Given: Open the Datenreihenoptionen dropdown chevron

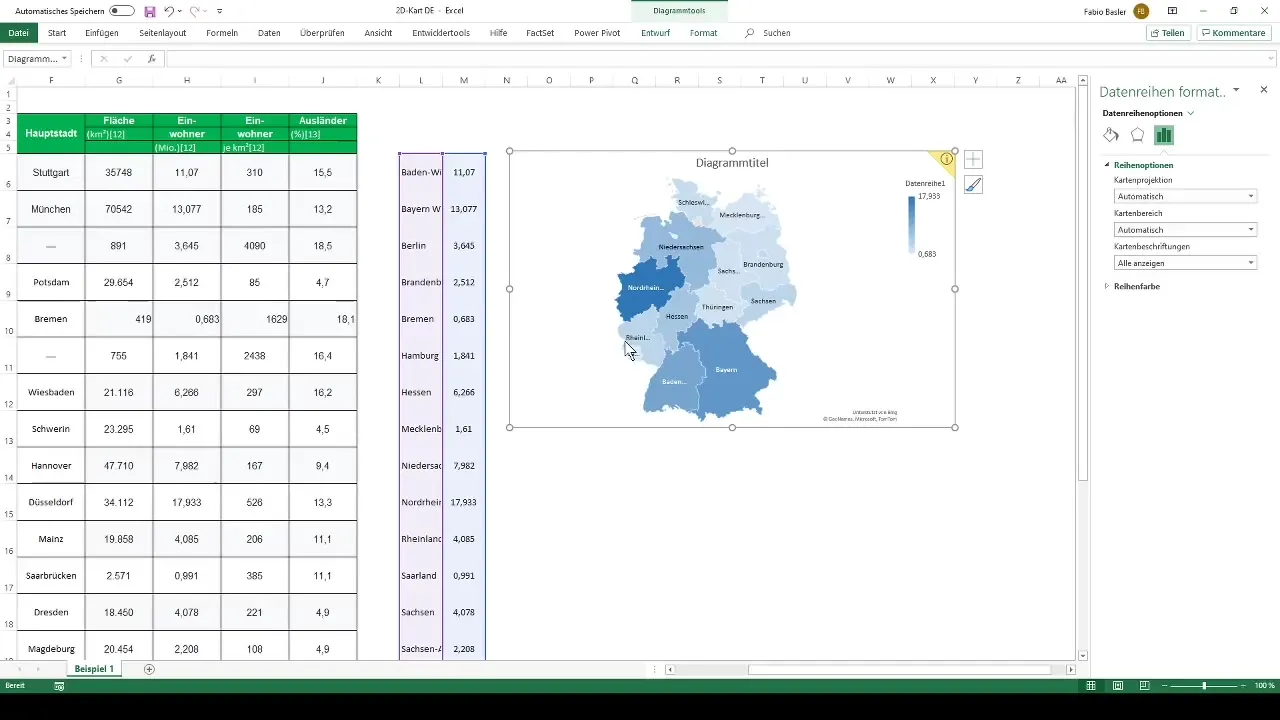Looking at the screenshot, I should tap(1190, 113).
